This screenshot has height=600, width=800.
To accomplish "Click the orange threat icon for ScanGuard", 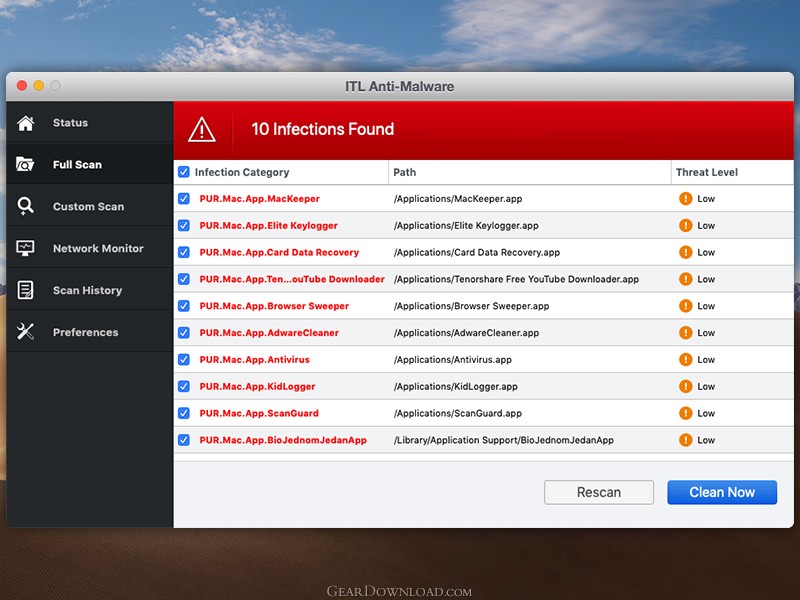I will tap(685, 413).
